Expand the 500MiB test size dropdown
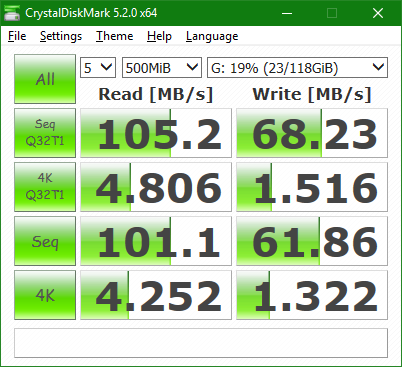This screenshot has height=367, width=402. pyautogui.click(x=162, y=68)
